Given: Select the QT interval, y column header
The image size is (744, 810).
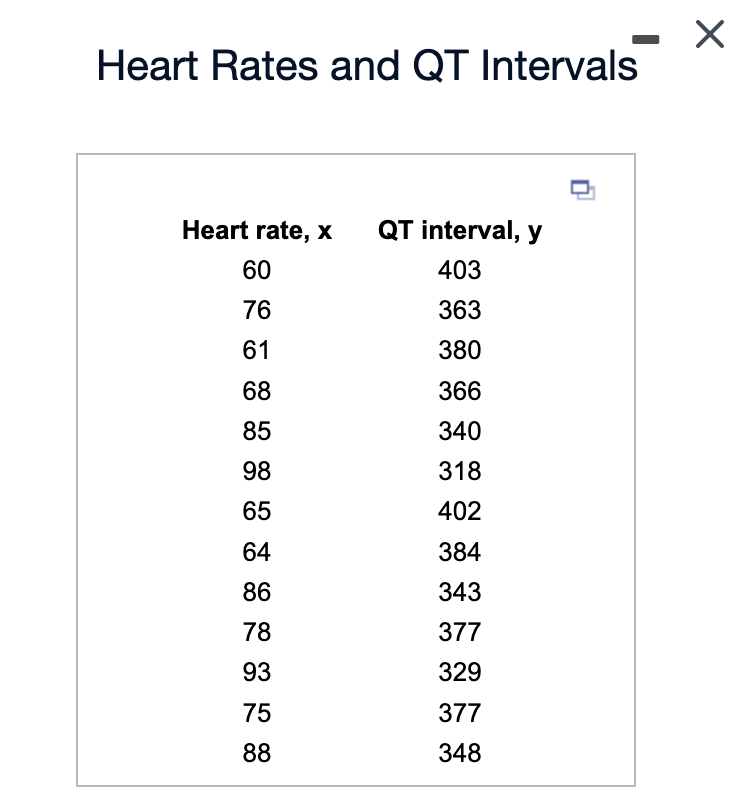Looking at the screenshot, I should [x=459, y=230].
